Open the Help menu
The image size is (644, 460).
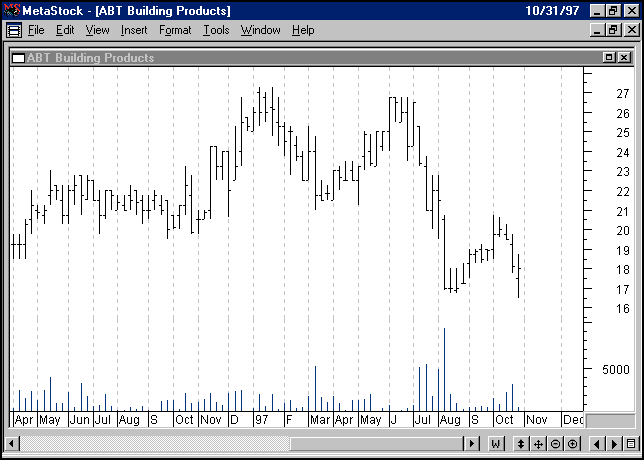coord(303,30)
